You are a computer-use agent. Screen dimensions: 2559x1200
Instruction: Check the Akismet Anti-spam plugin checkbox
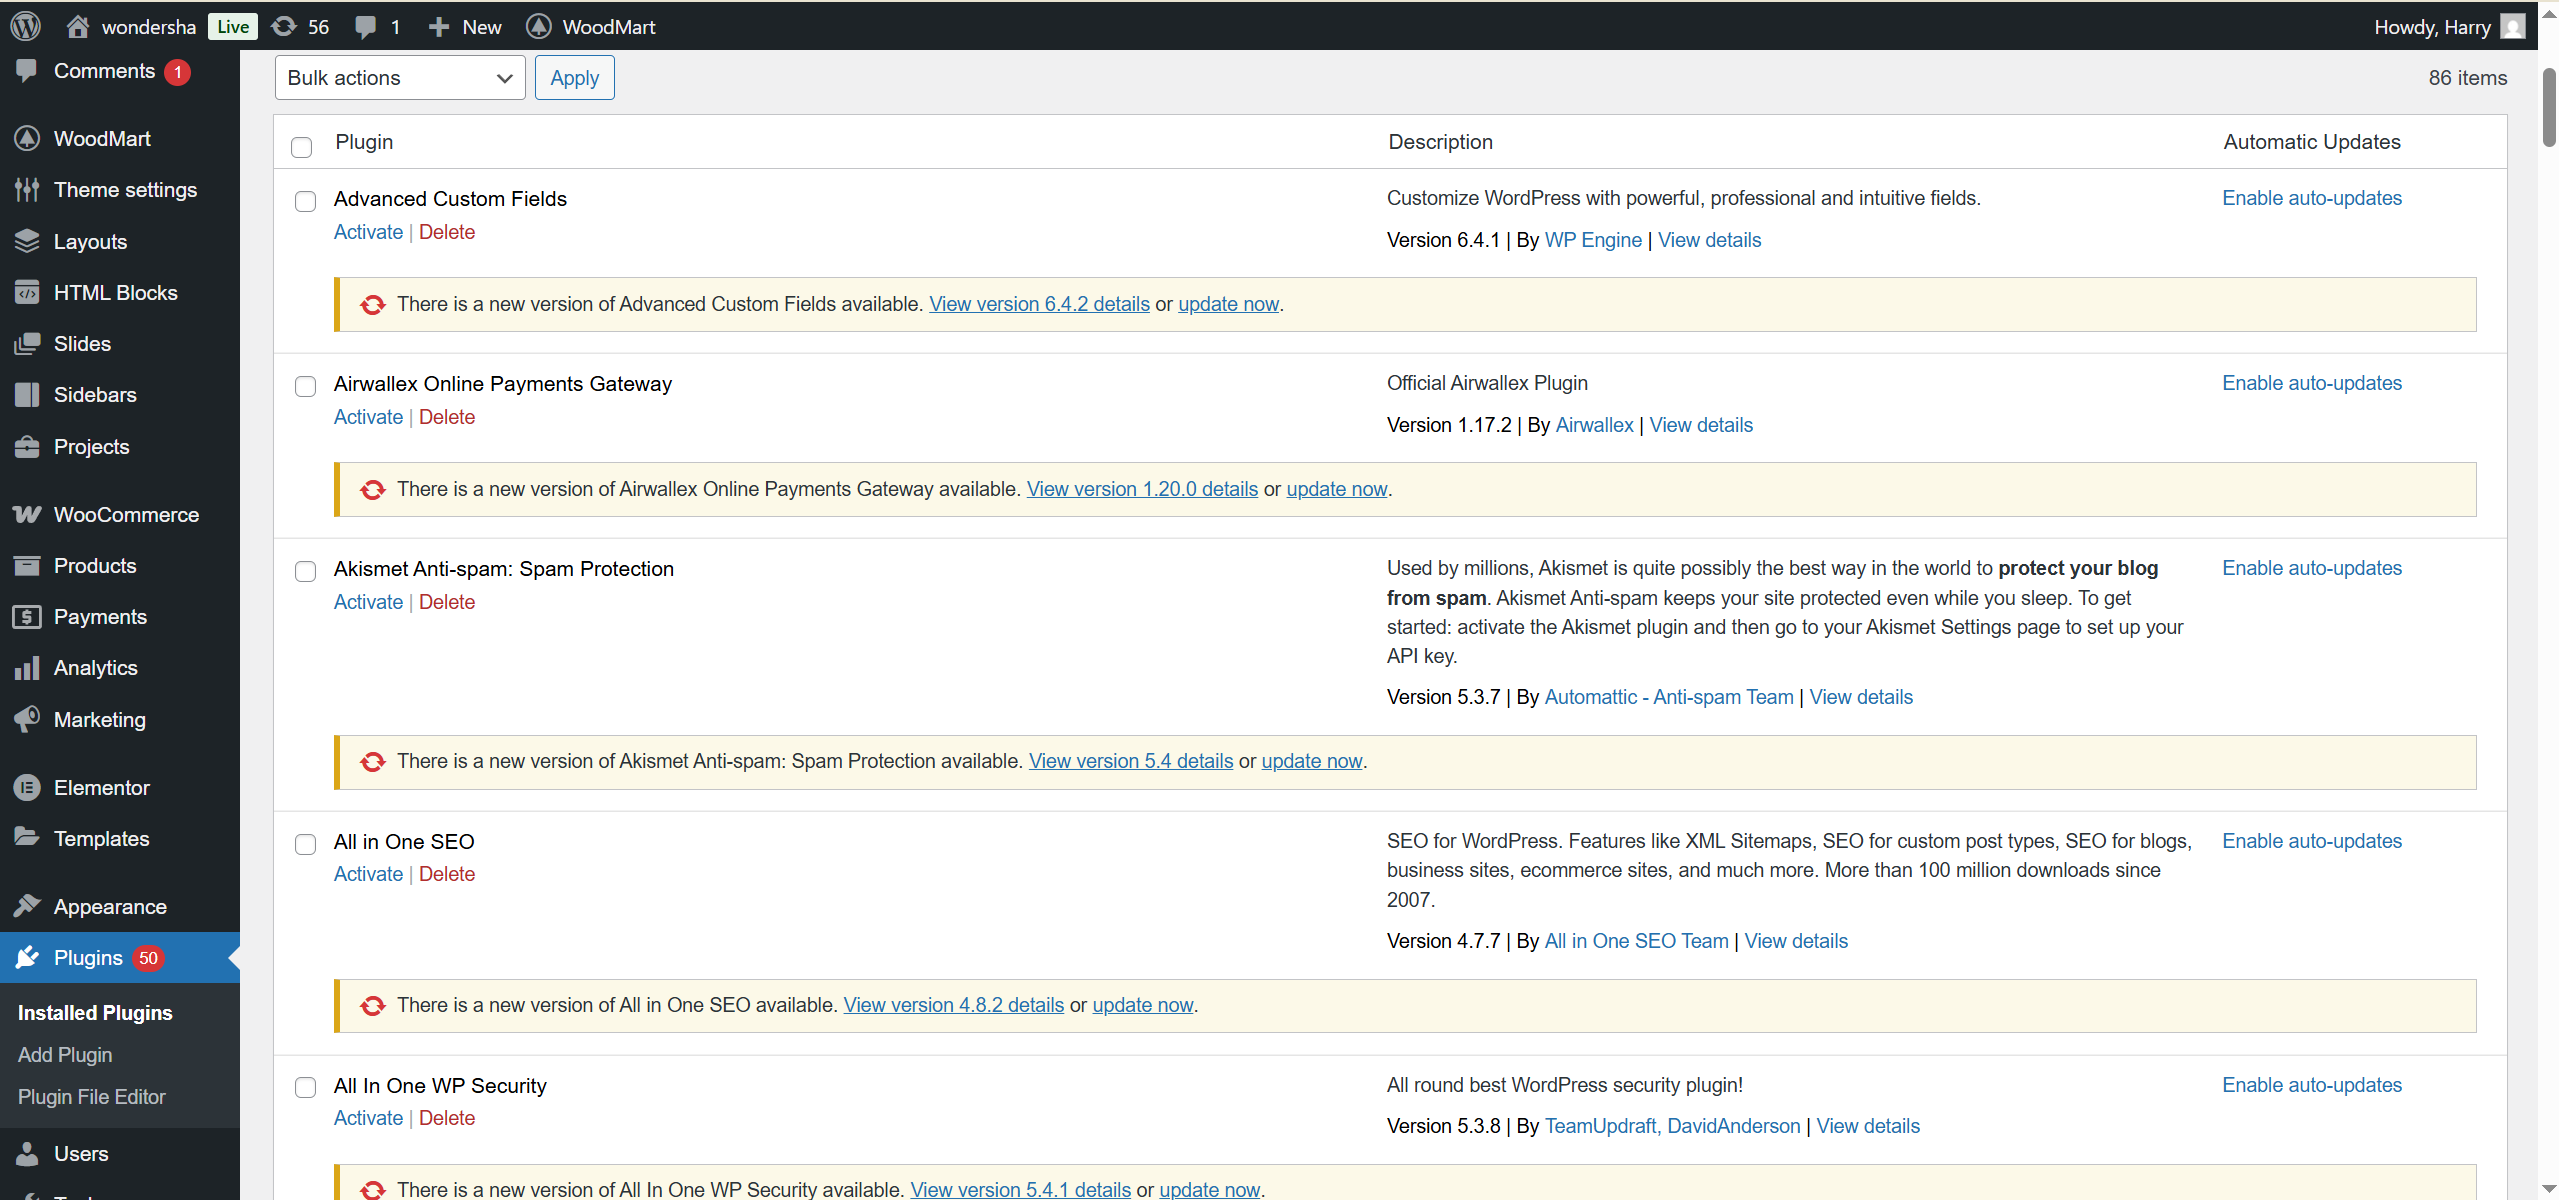[x=306, y=571]
